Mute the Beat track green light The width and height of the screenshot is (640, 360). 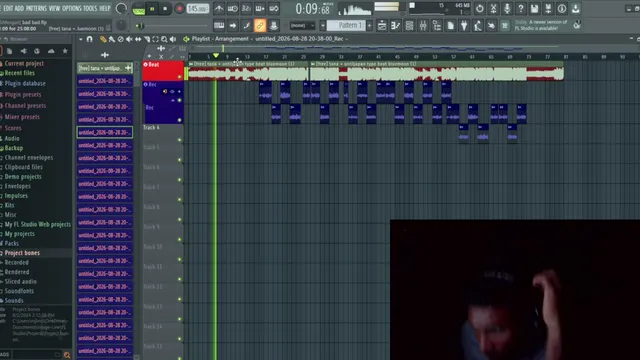click(x=180, y=77)
